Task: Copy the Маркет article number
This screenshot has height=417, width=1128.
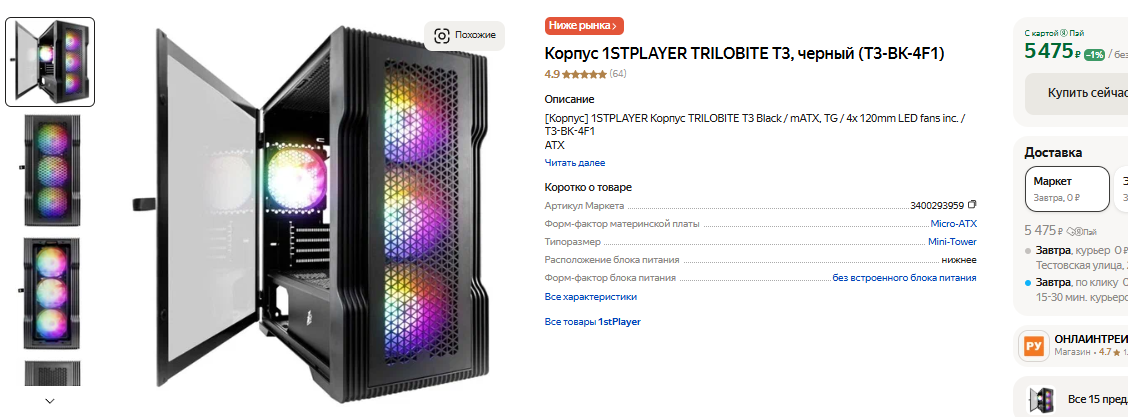Action: 971,205
